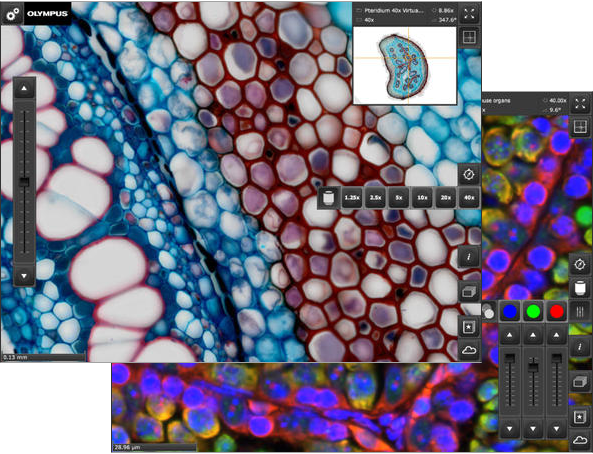This screenshot has height=454, width=593.
Task: Toggle the green fluorescence channel
Action: click(533, 311)
